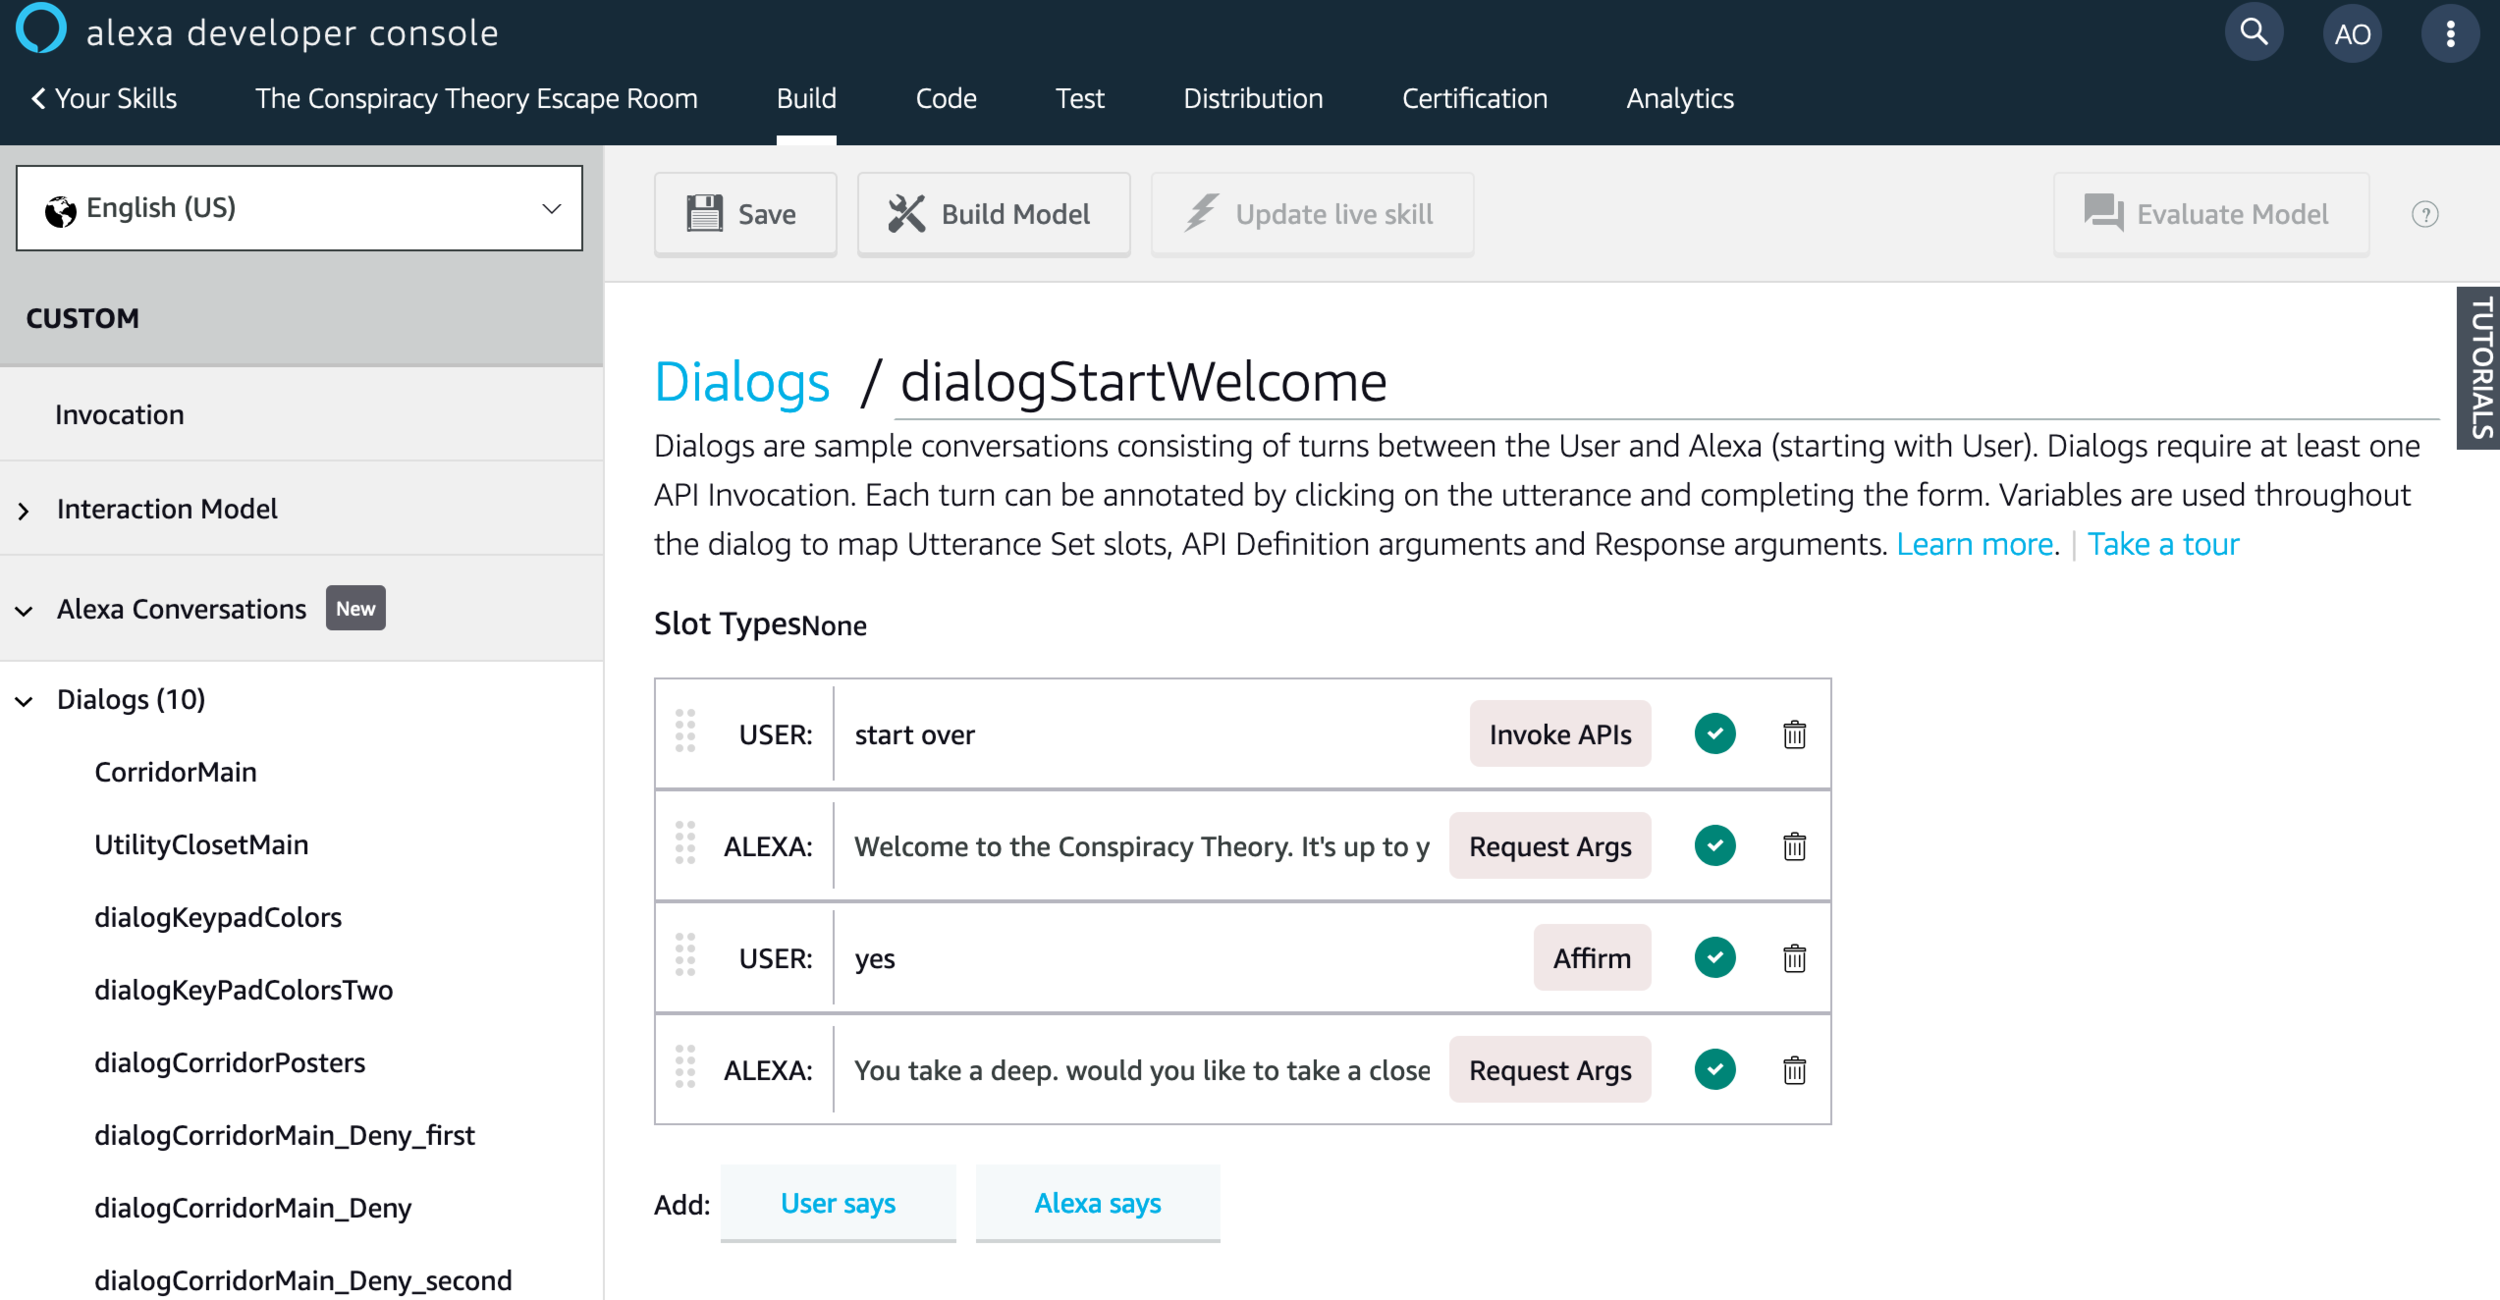
Task: Delete the 'You take a deep' Alexa turn
Action: point(1794,1071)
